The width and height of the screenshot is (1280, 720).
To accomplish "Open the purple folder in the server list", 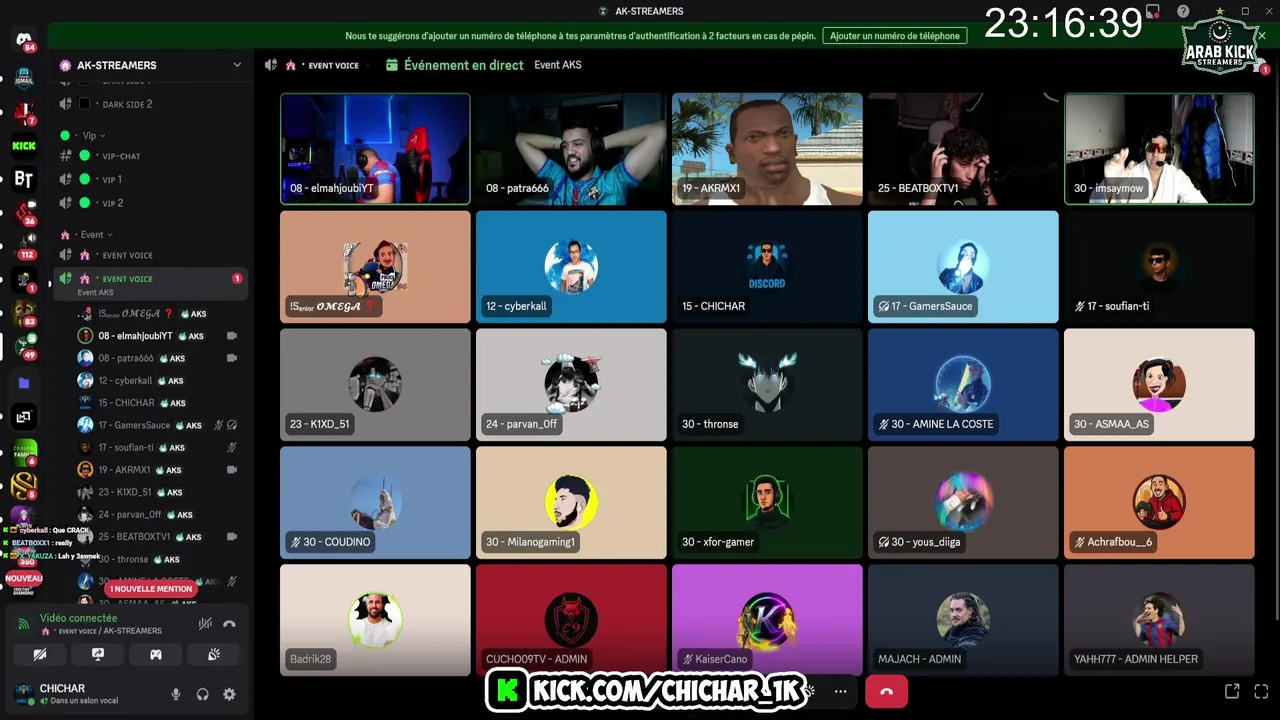I will coord(24,383).
